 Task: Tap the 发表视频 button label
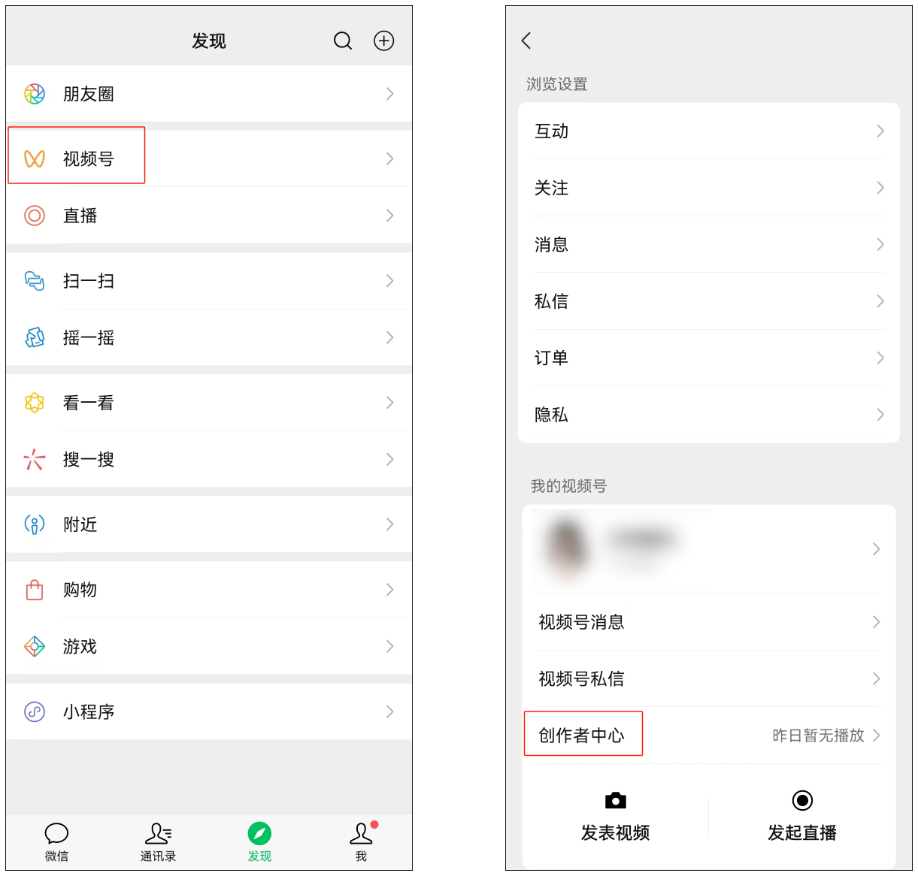pyautogui.click(x=615, y=833)
